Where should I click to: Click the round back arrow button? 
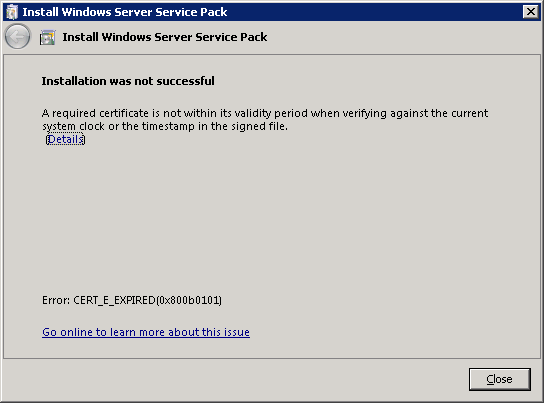pos(17,36)
